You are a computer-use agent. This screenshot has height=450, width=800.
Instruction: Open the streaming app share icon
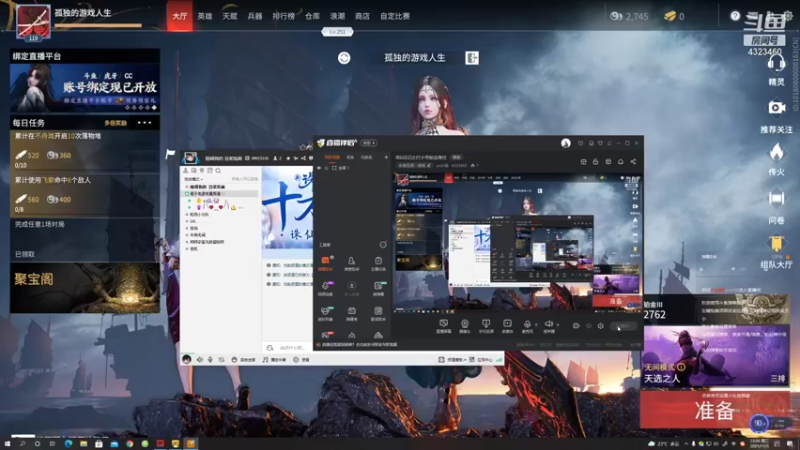pyautogui.click(x=633, y=161)
